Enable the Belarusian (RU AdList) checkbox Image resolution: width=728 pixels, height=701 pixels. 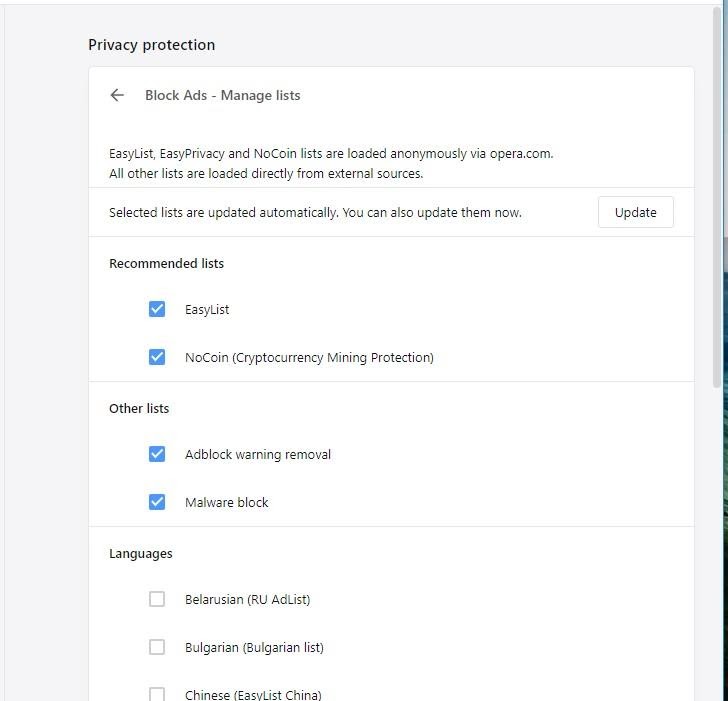coord(157,599)
